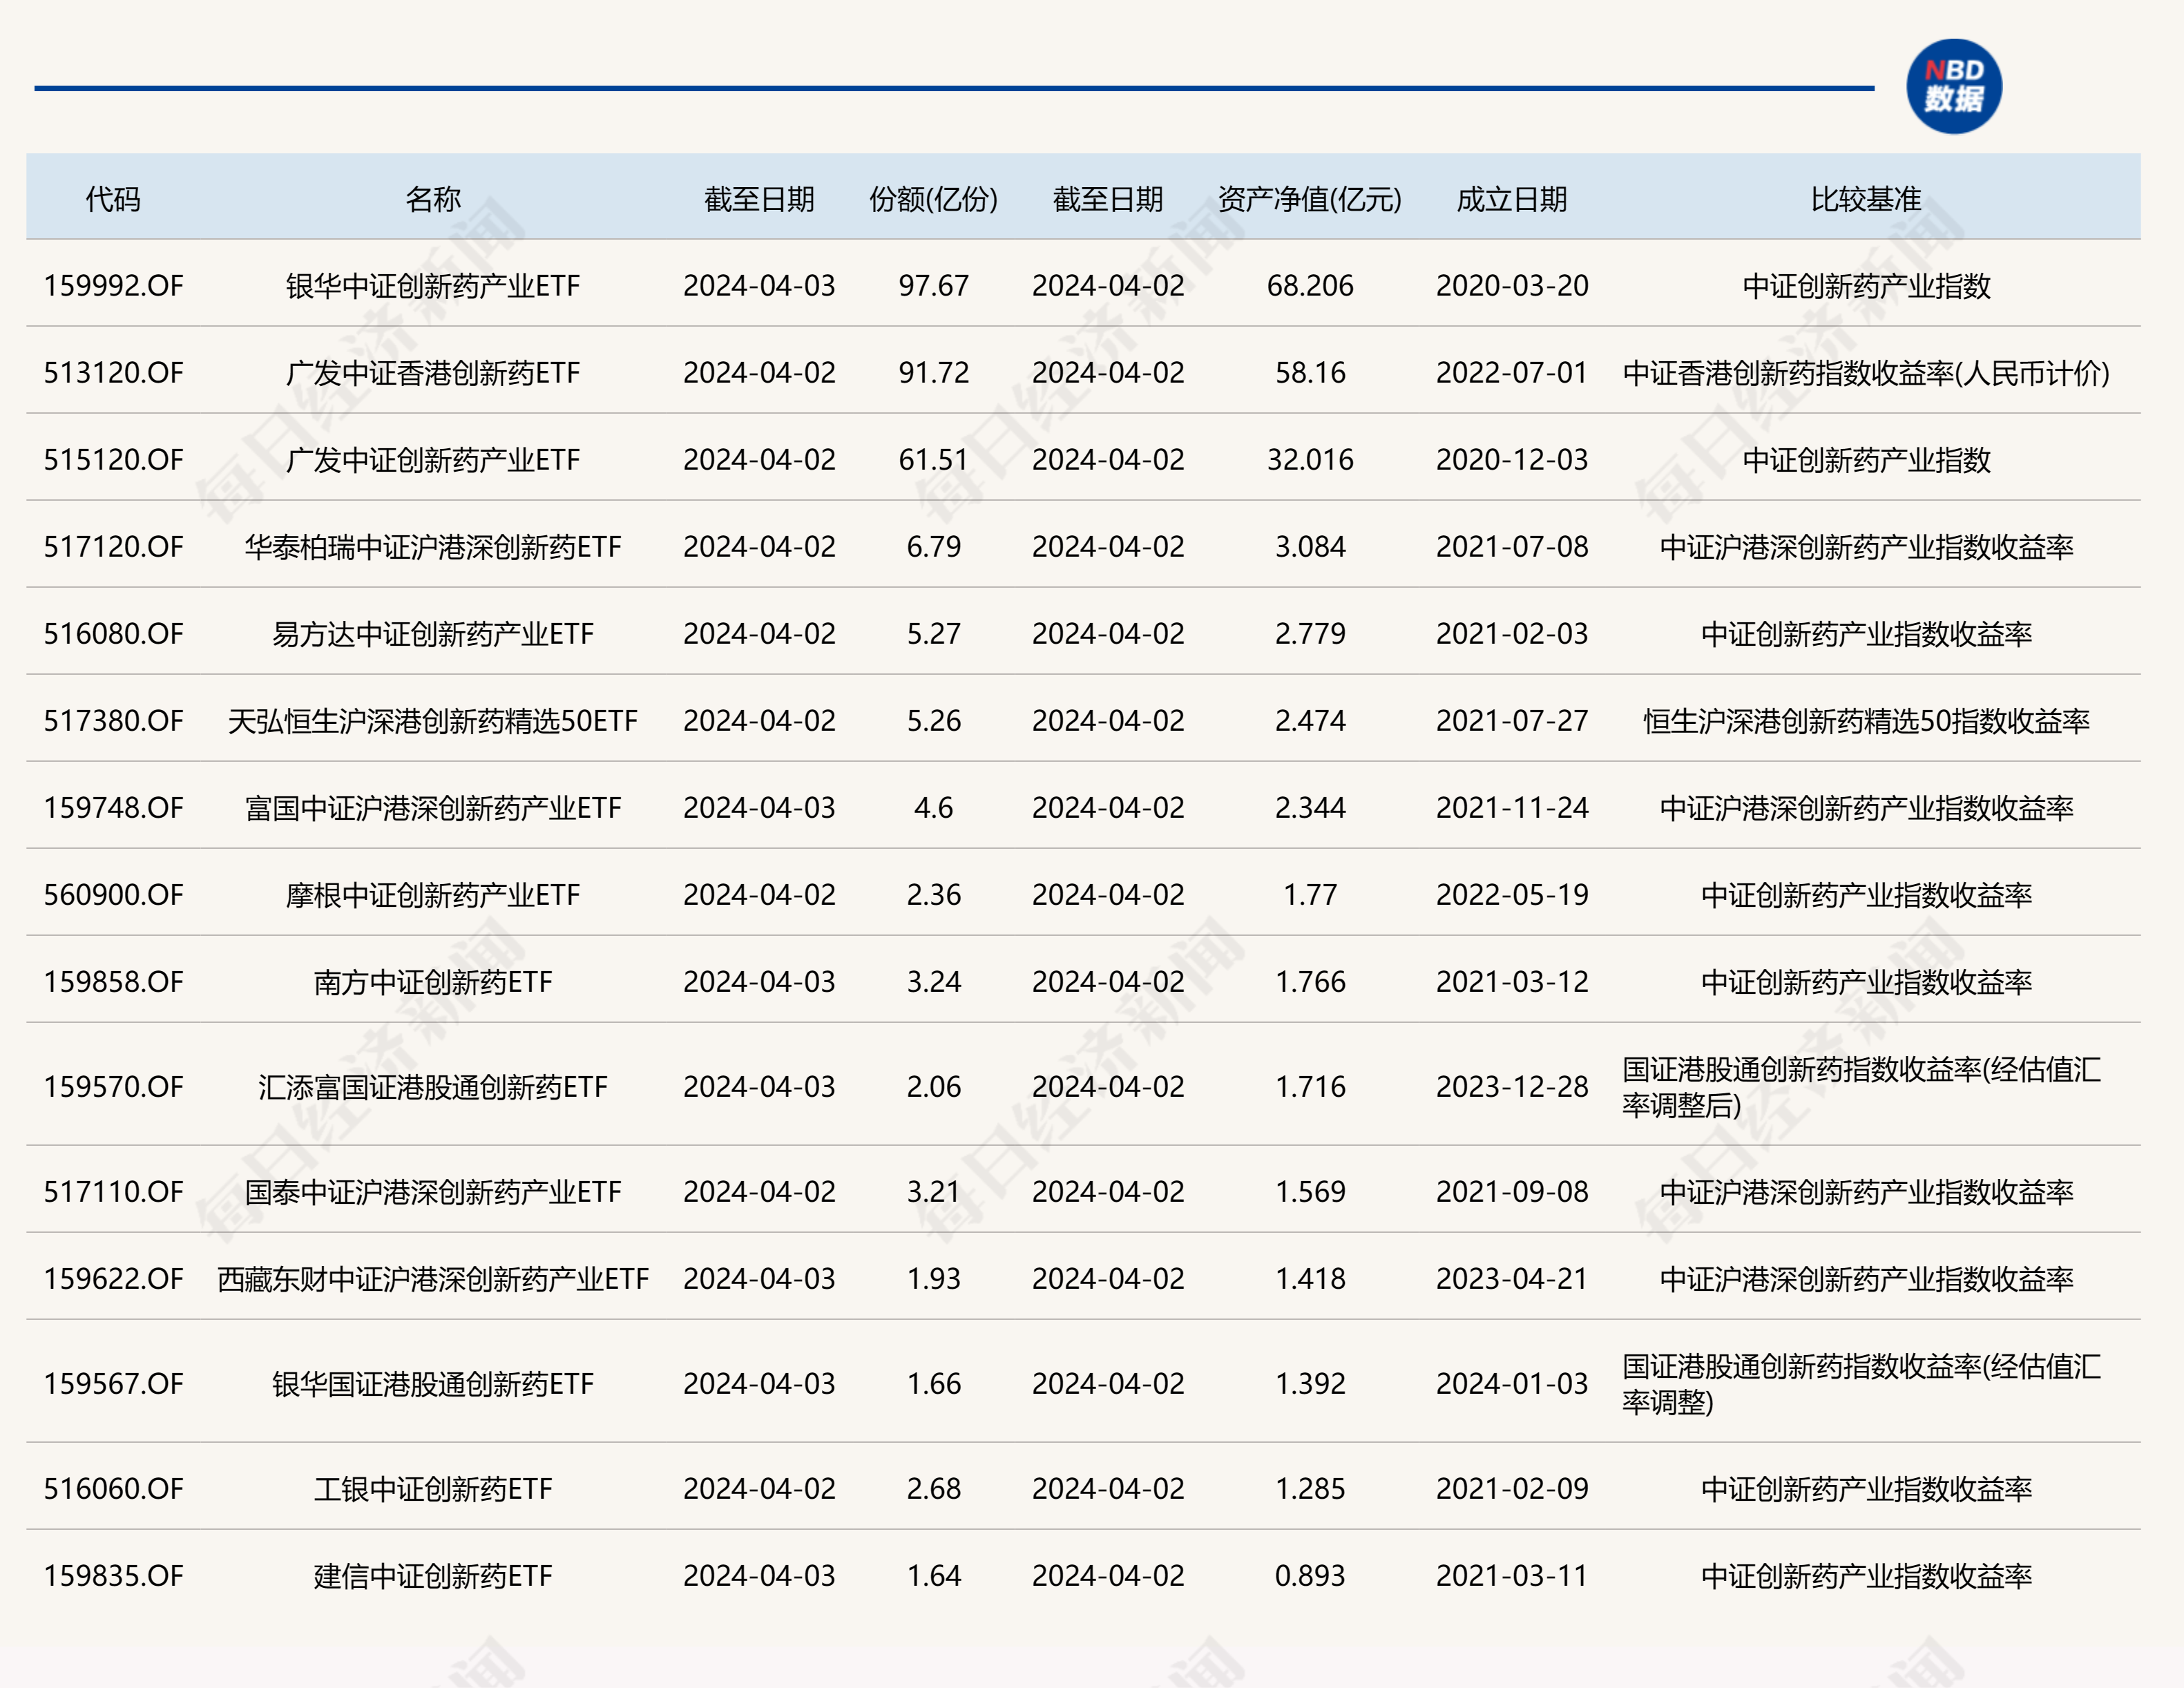2184x1688 pixels.
Task: Click net asset value 0.893
Action: (1310, 1576)
